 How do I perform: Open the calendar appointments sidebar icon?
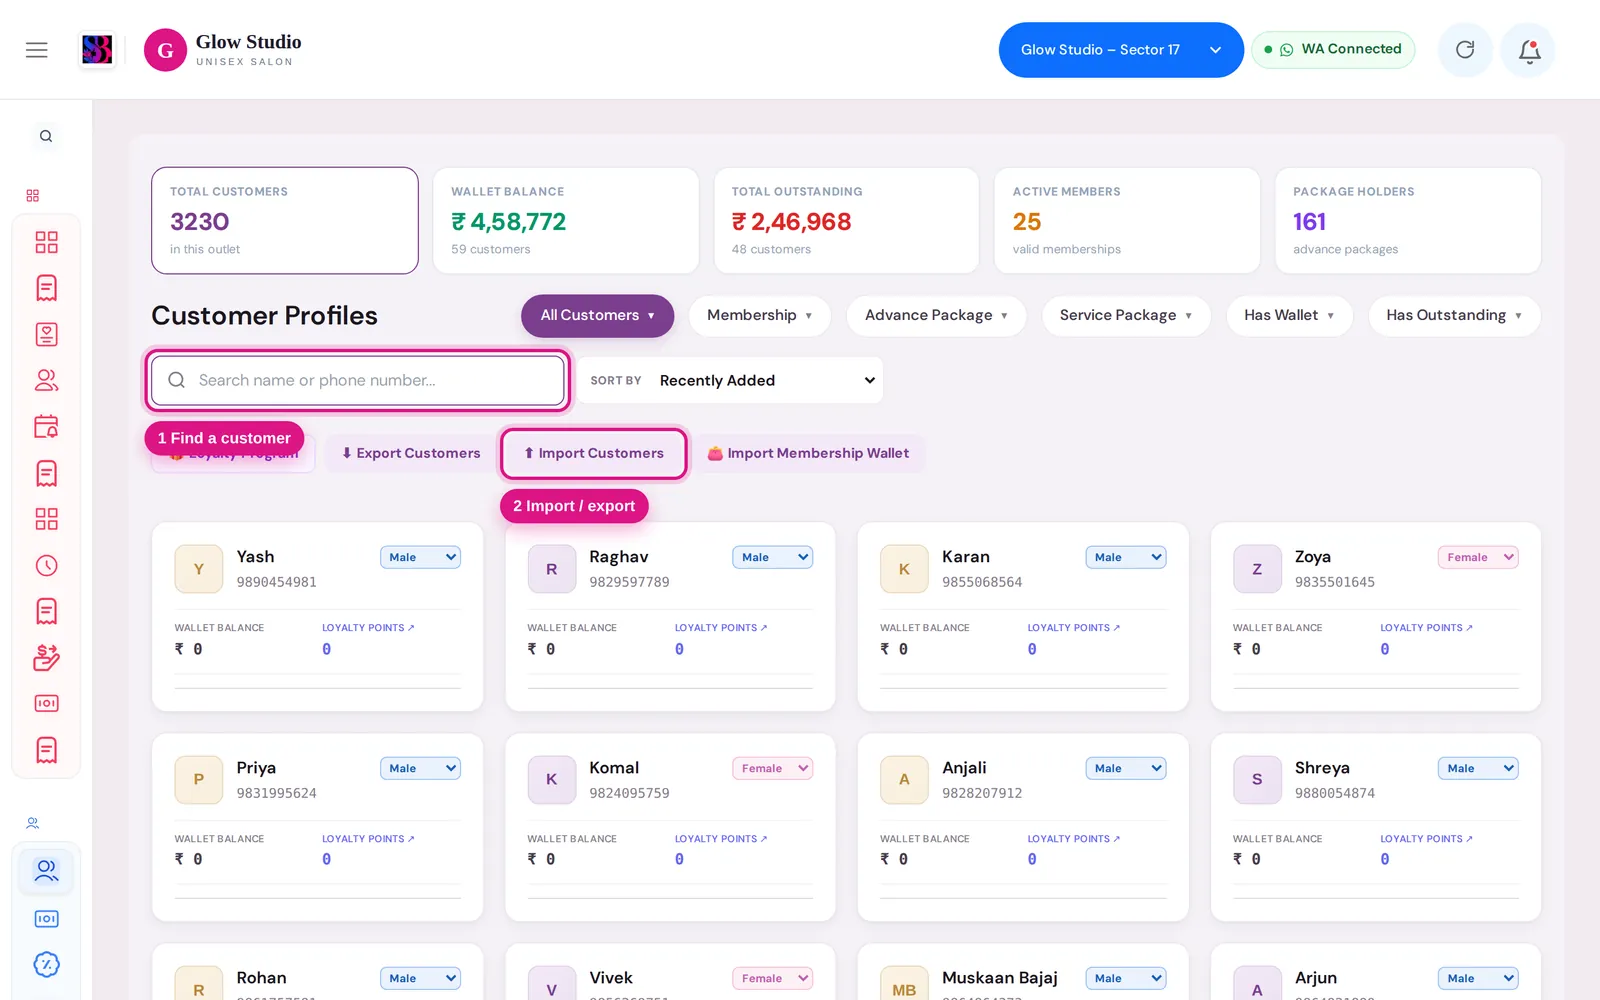pos(46,427)
